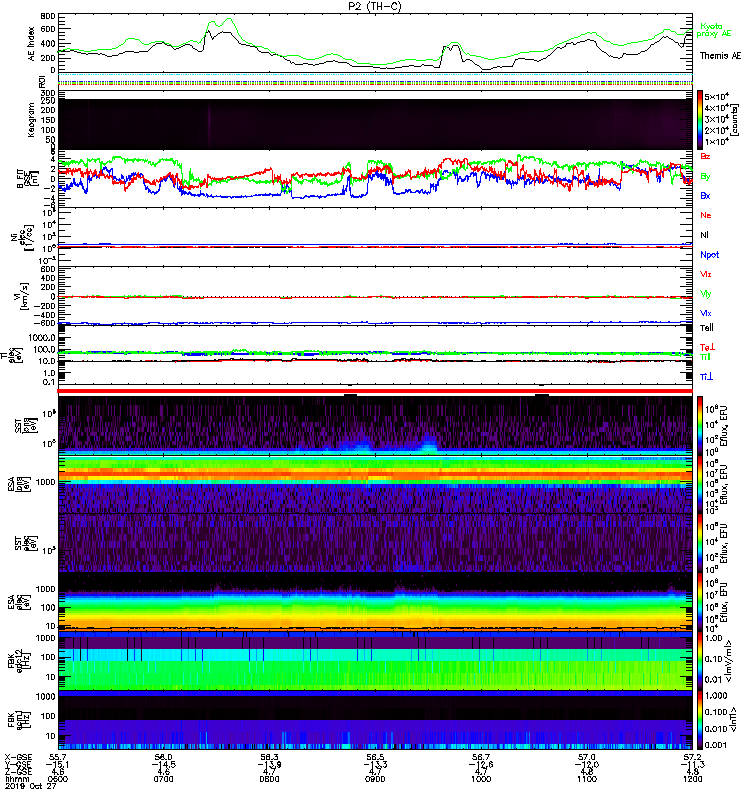Image resolution: width=750 pixels, height=800 pixels.
Task: Select the blue Npot legend entry
Action: pyautogui.click(x=709, y=255)
